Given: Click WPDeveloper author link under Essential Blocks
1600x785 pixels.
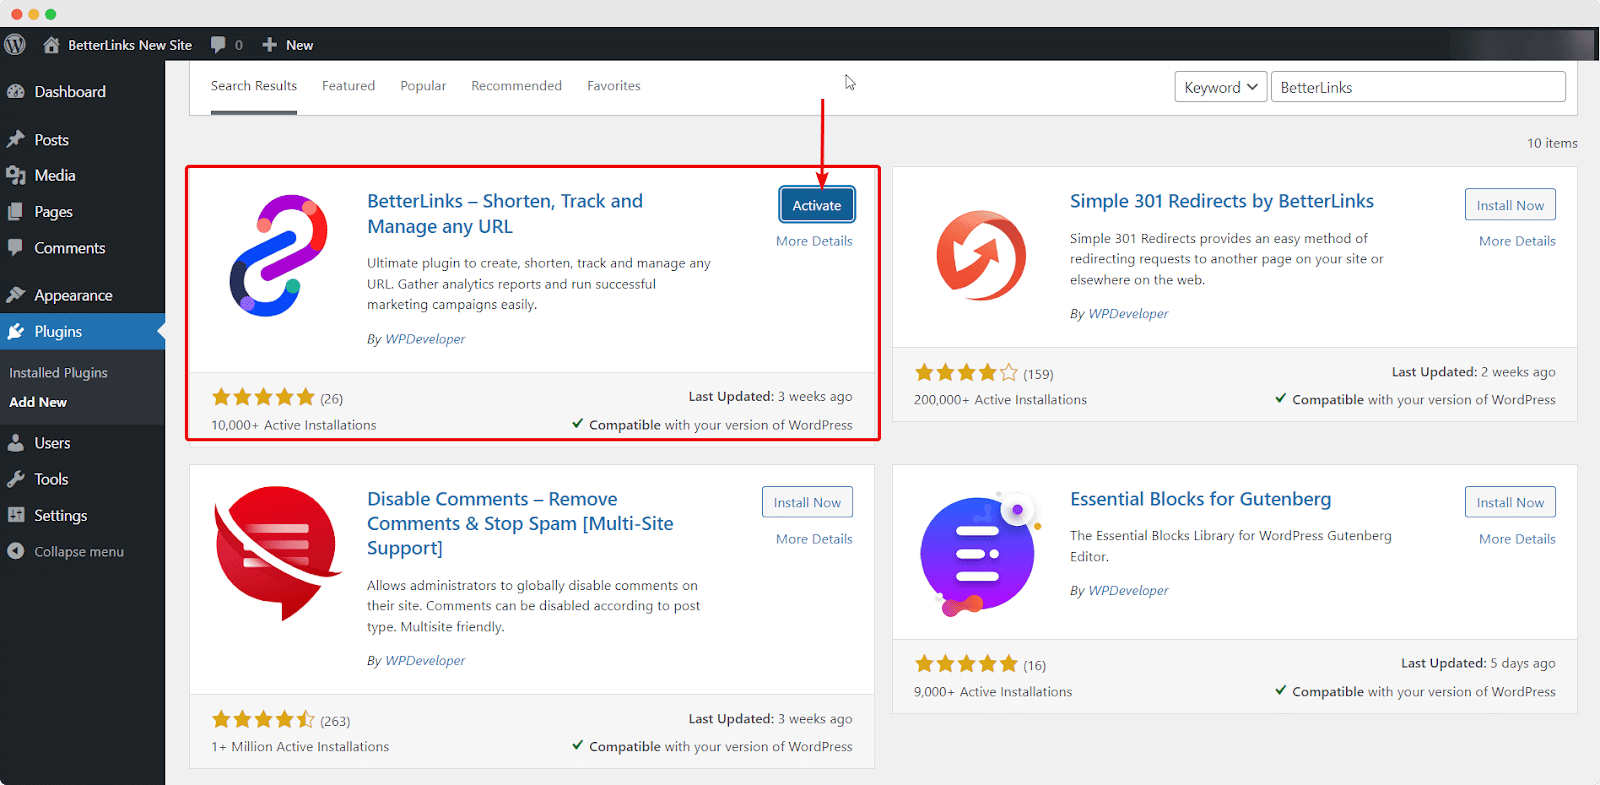Looking at the screenshot, I should coord(1128,591).
